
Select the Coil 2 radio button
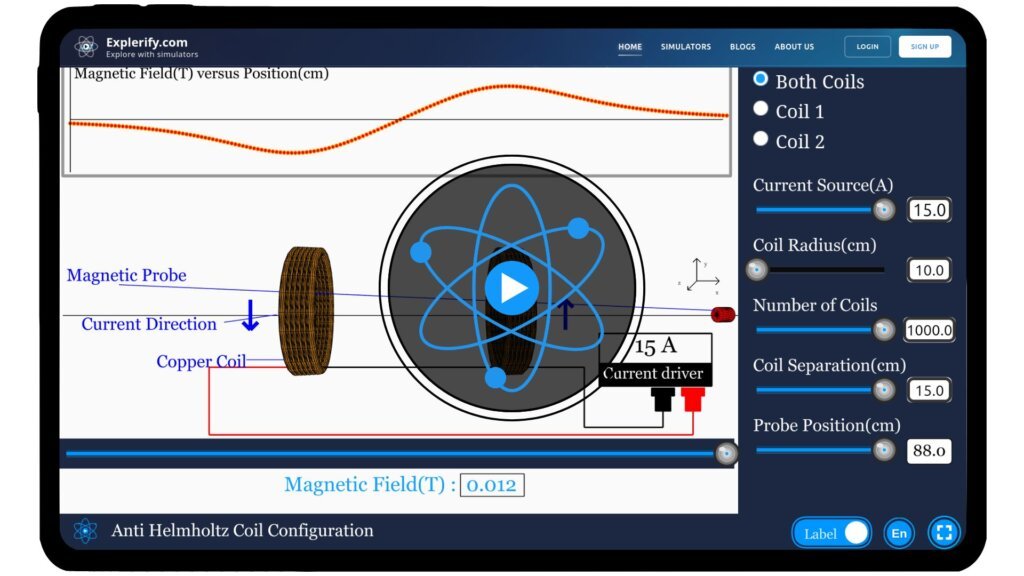point(760,138)
